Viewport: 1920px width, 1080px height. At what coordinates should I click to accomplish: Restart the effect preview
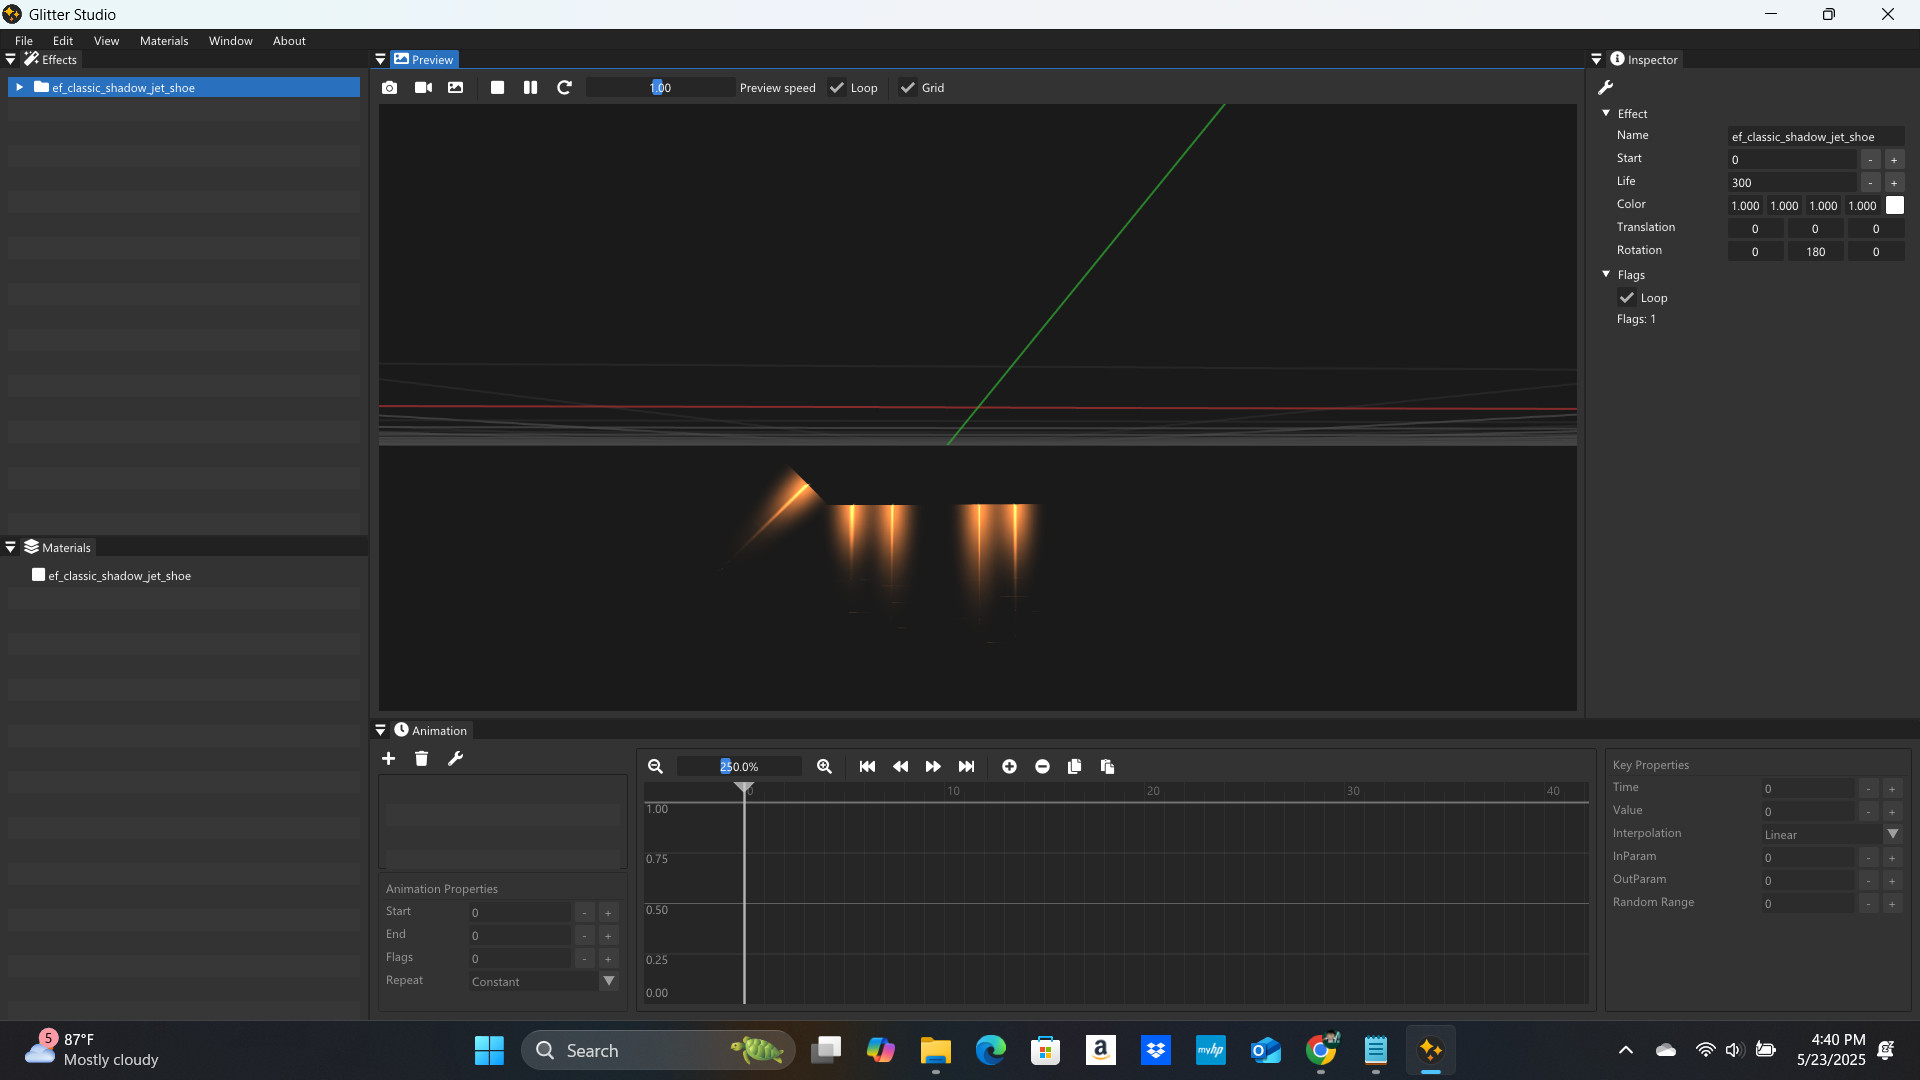click(564, 87)
